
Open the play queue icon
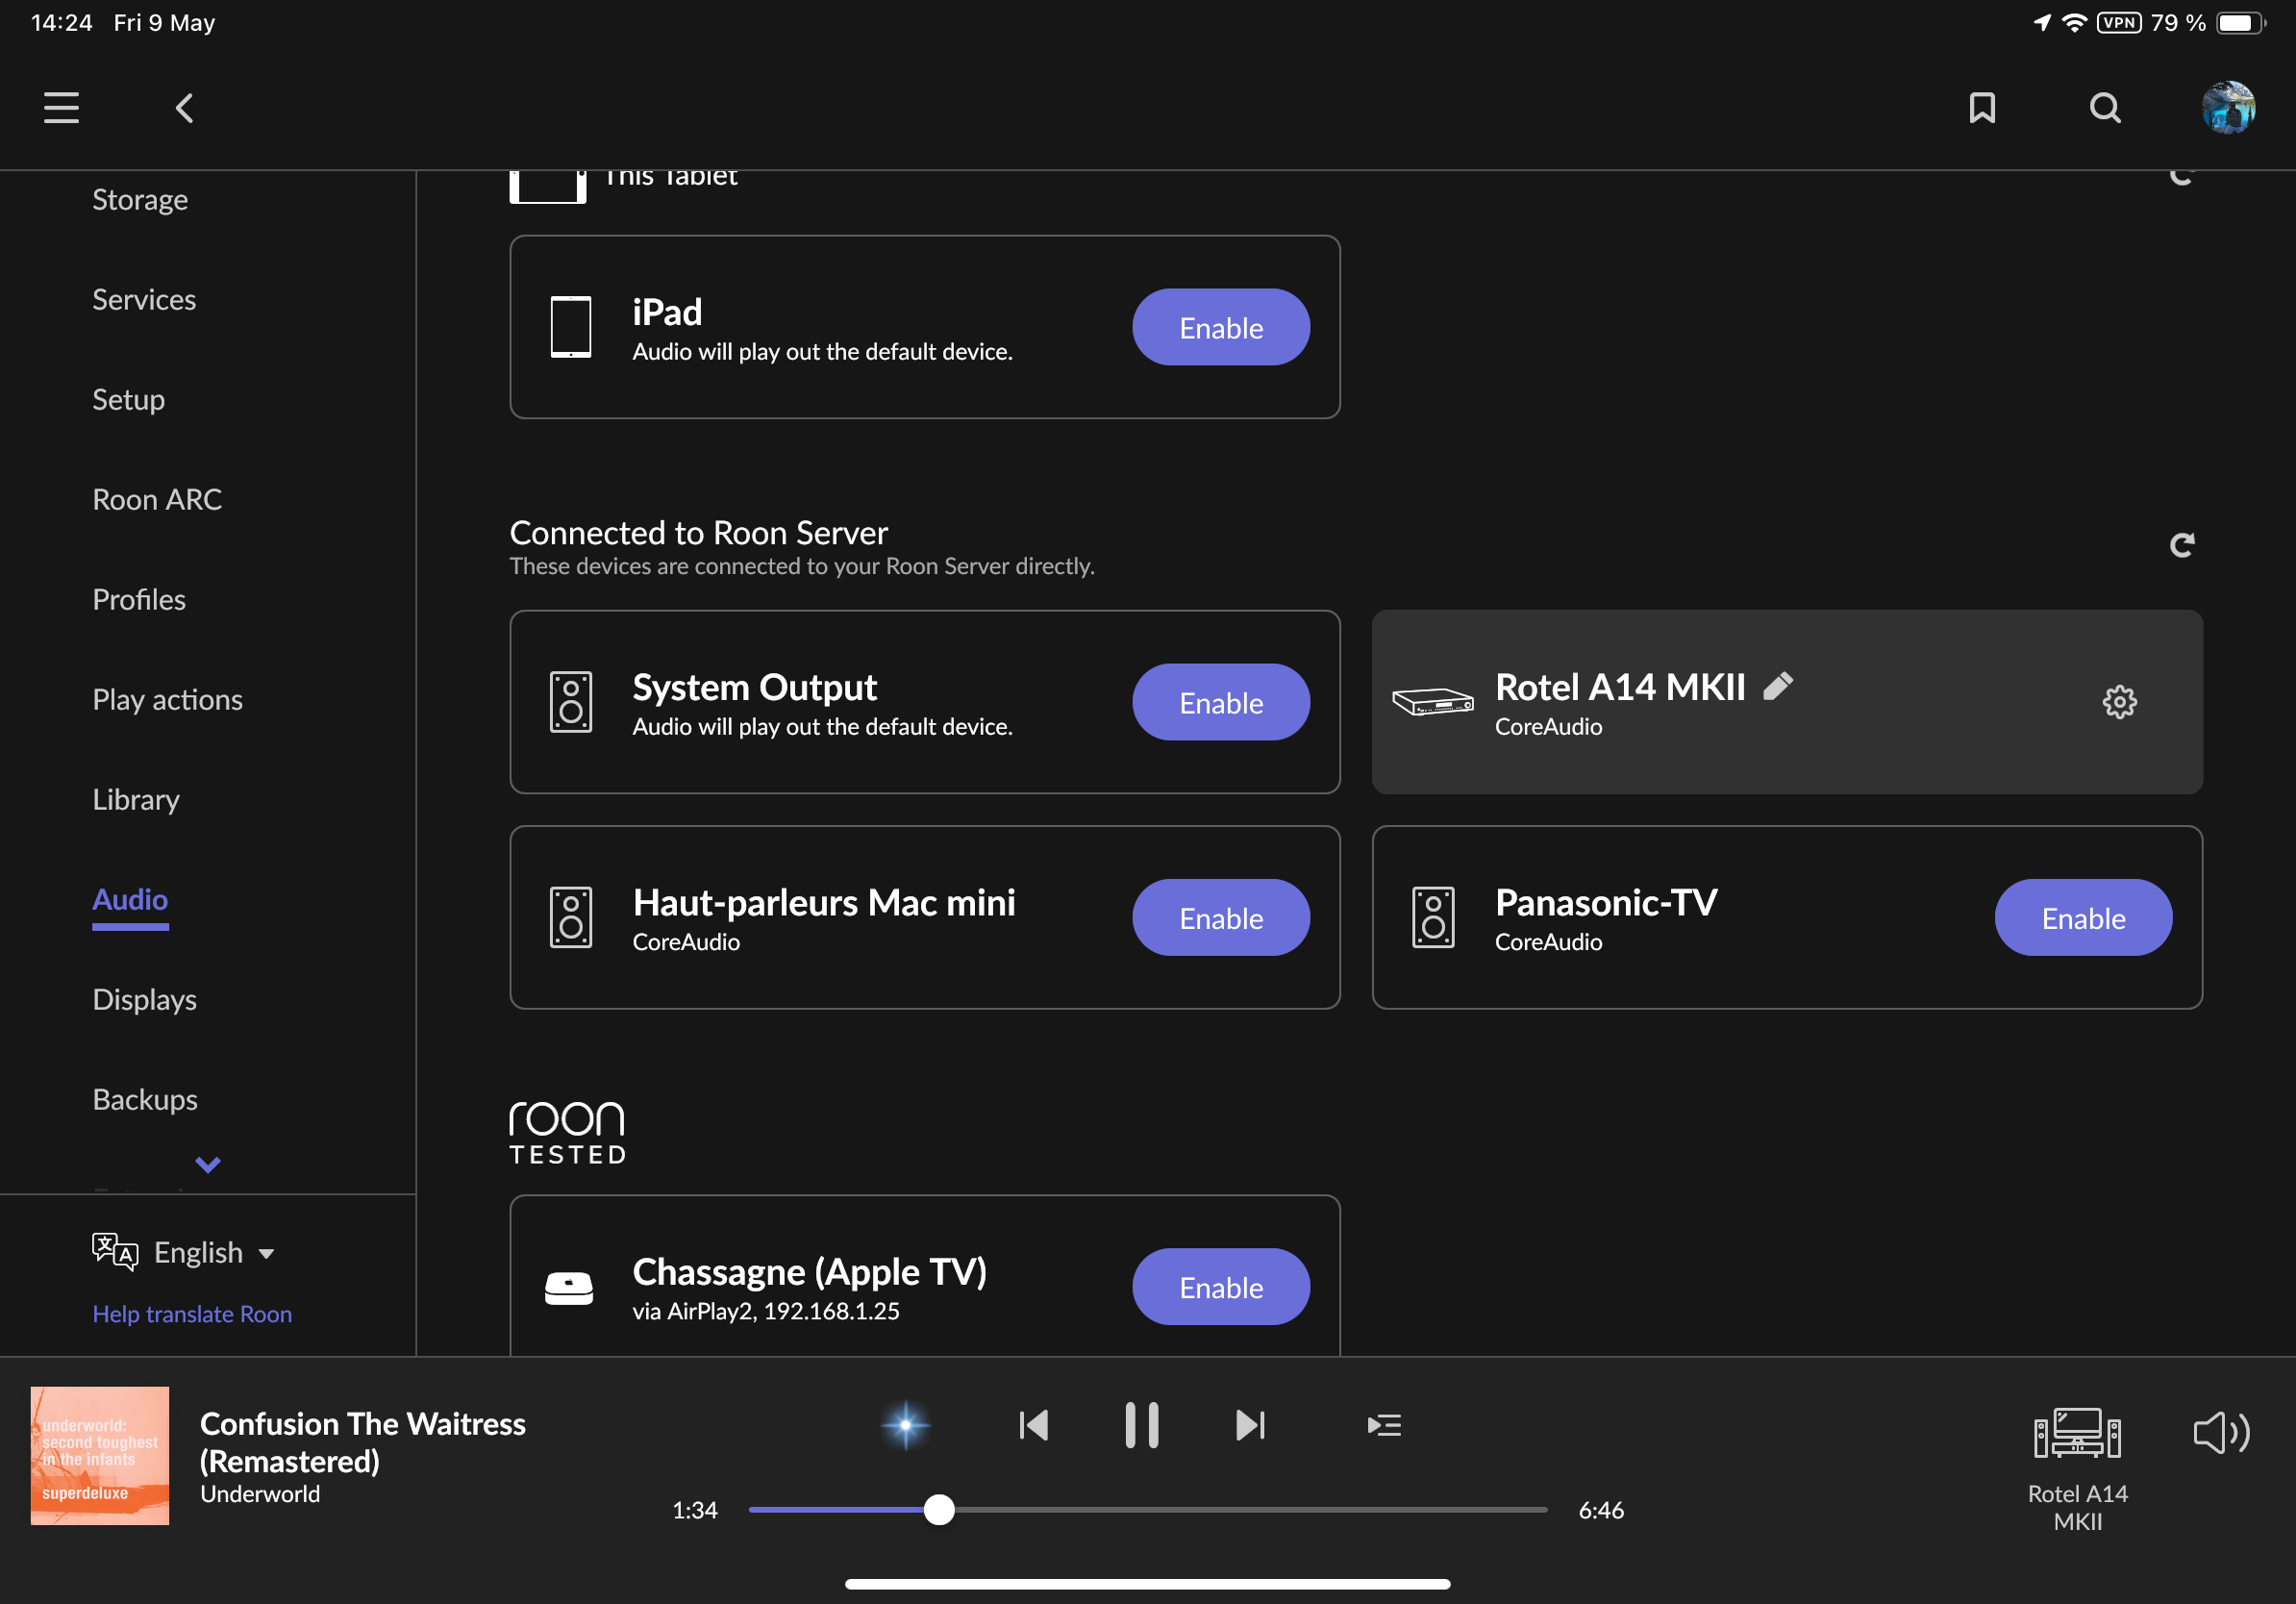tap(1384, 1424)
